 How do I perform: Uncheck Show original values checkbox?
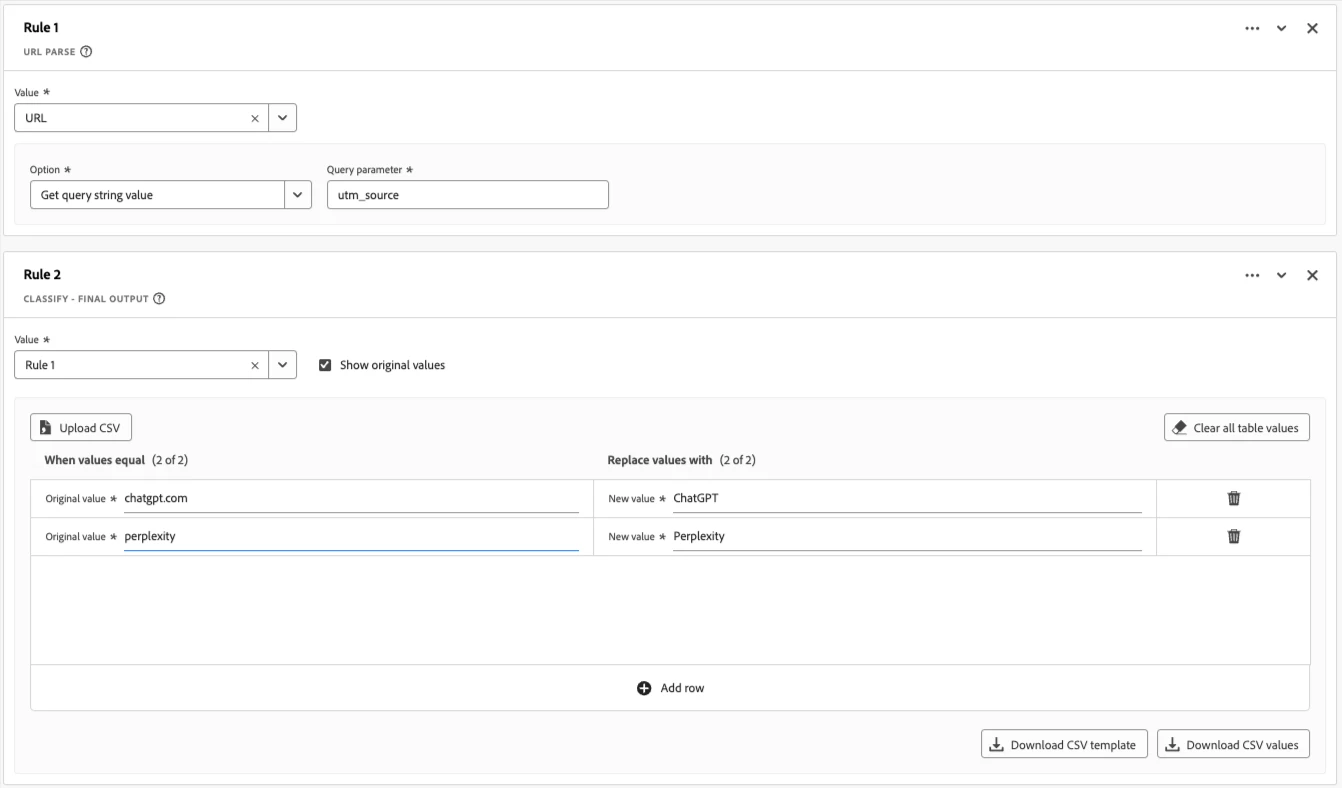point(325,365)
